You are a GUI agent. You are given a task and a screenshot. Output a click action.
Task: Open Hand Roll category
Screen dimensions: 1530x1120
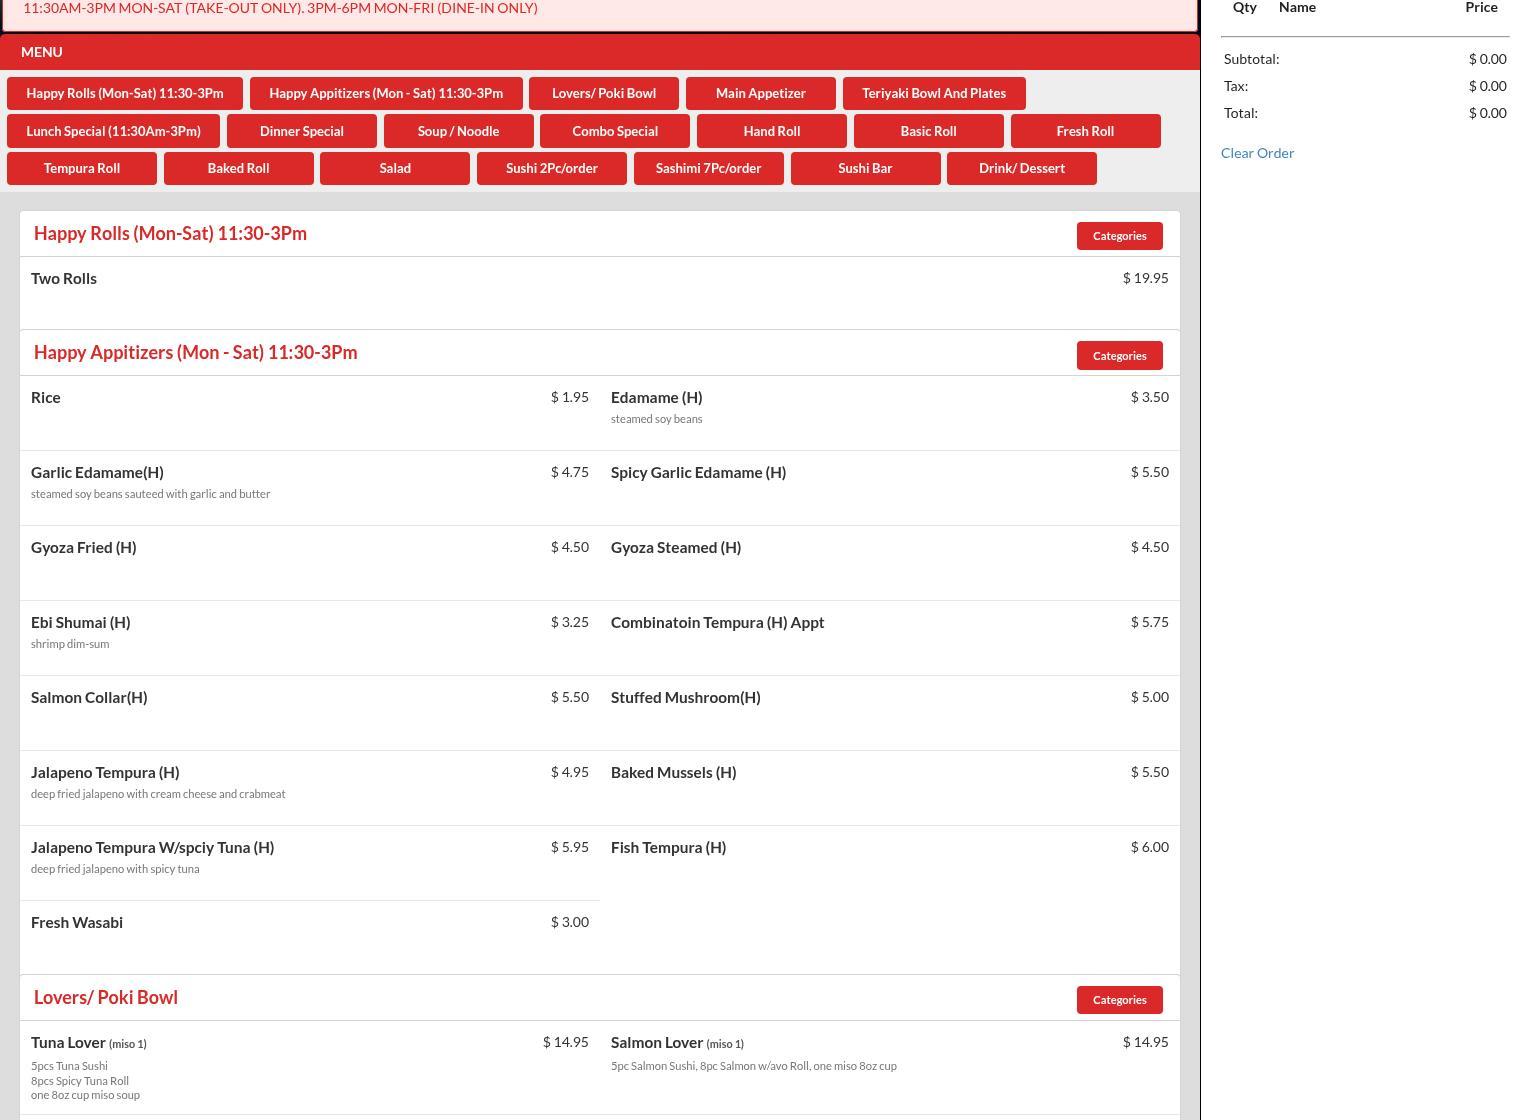click(x=772, y=131)
